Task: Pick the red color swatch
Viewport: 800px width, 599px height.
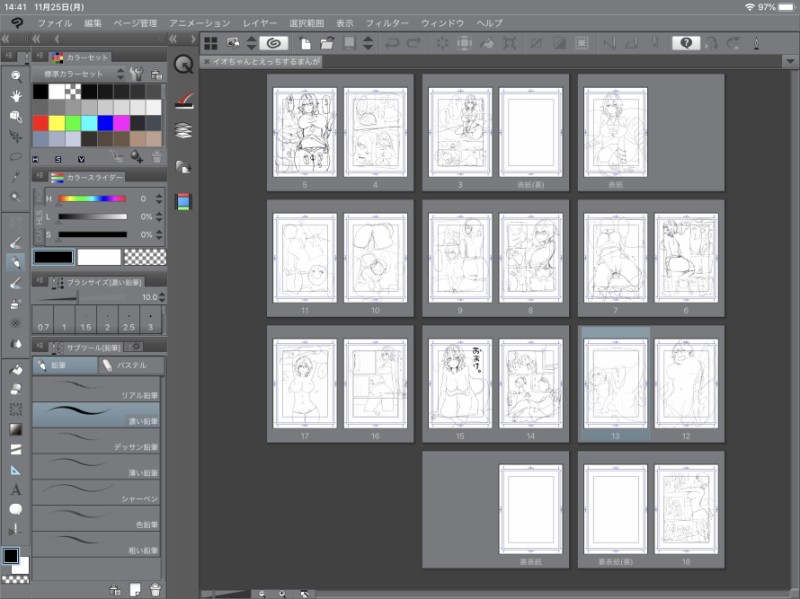Action: tap(40, 123)
